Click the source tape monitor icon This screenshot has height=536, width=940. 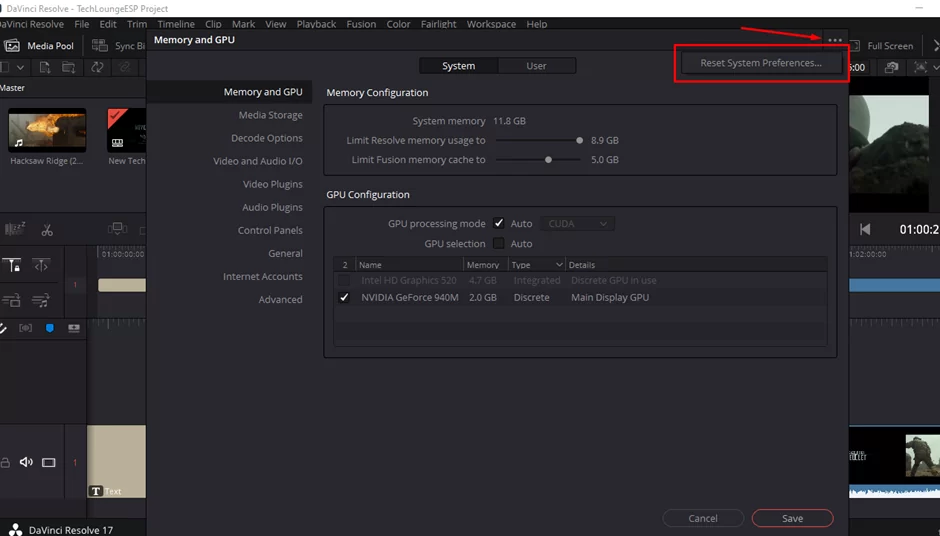[x=118, y=228]
